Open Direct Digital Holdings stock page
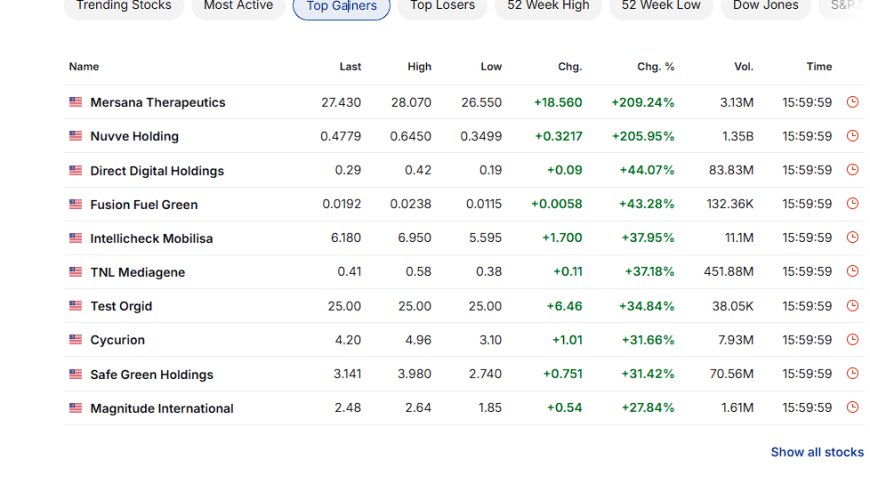The height and width of the screenshot is (492, 870). tap(157, 171)
